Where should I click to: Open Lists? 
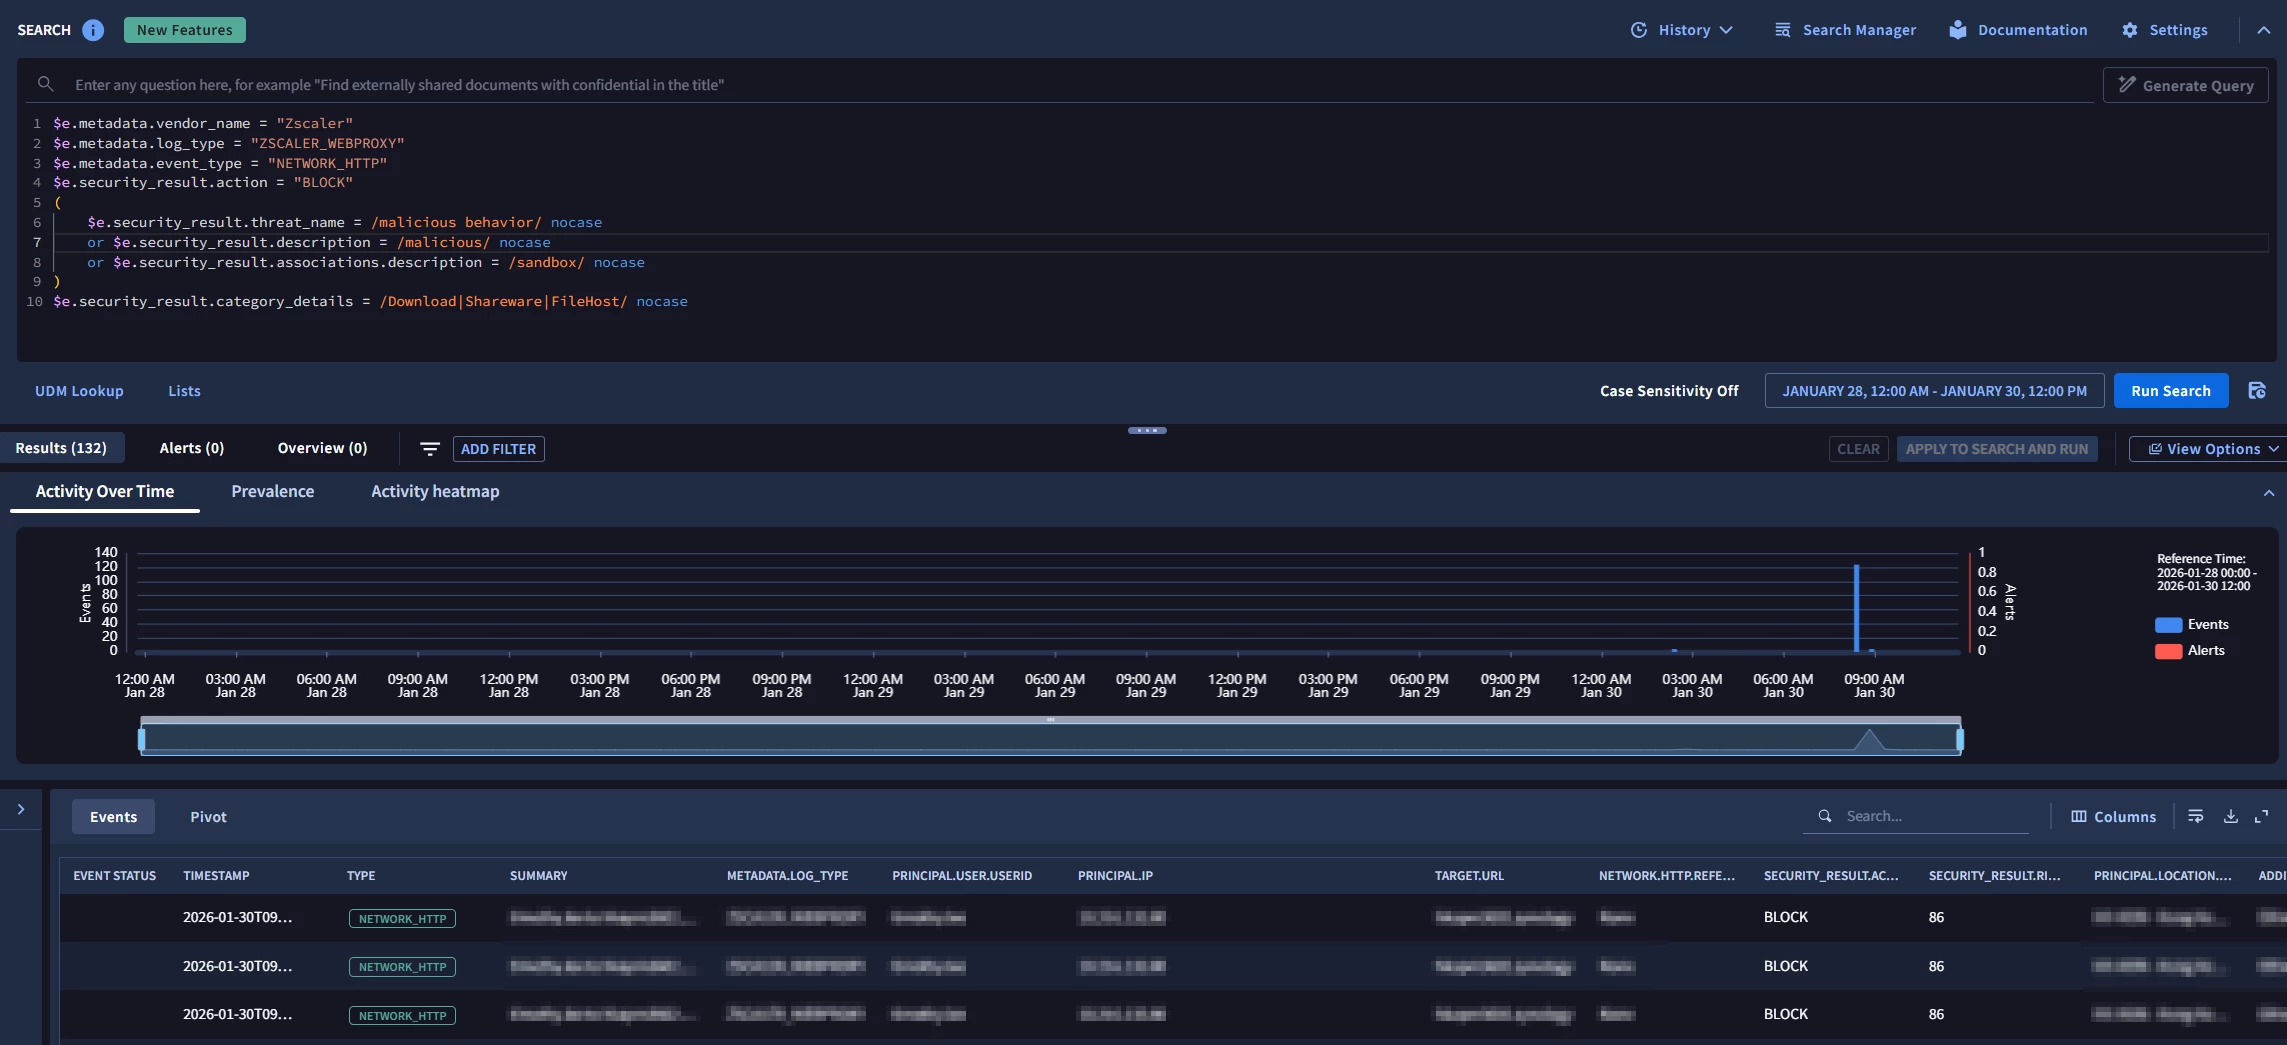184,391
